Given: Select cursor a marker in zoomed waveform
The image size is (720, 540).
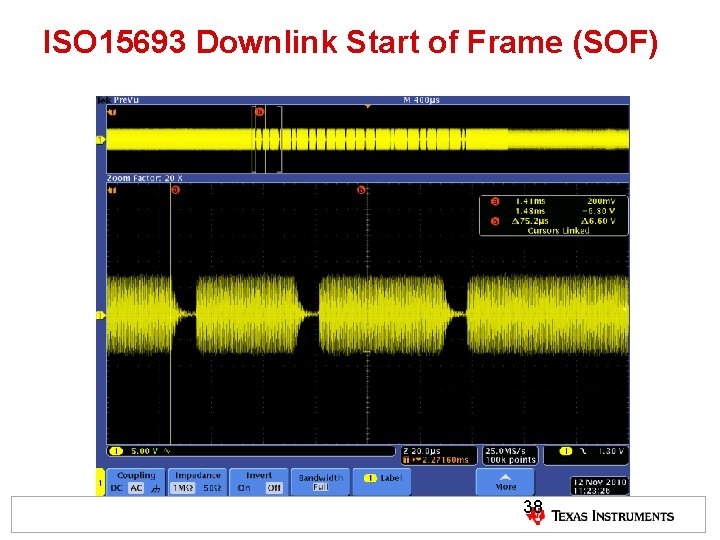Looking at the screenshot, I should (x=175, y=190).
